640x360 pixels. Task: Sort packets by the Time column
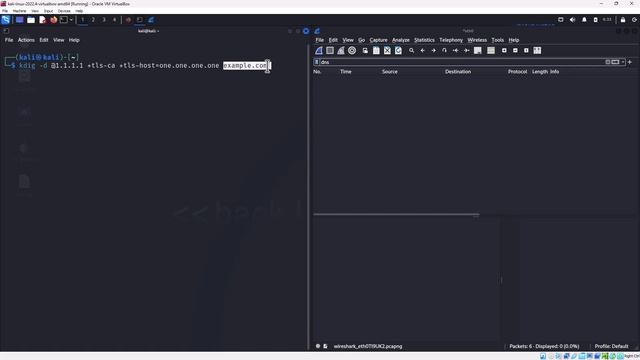tap(346, 72)
